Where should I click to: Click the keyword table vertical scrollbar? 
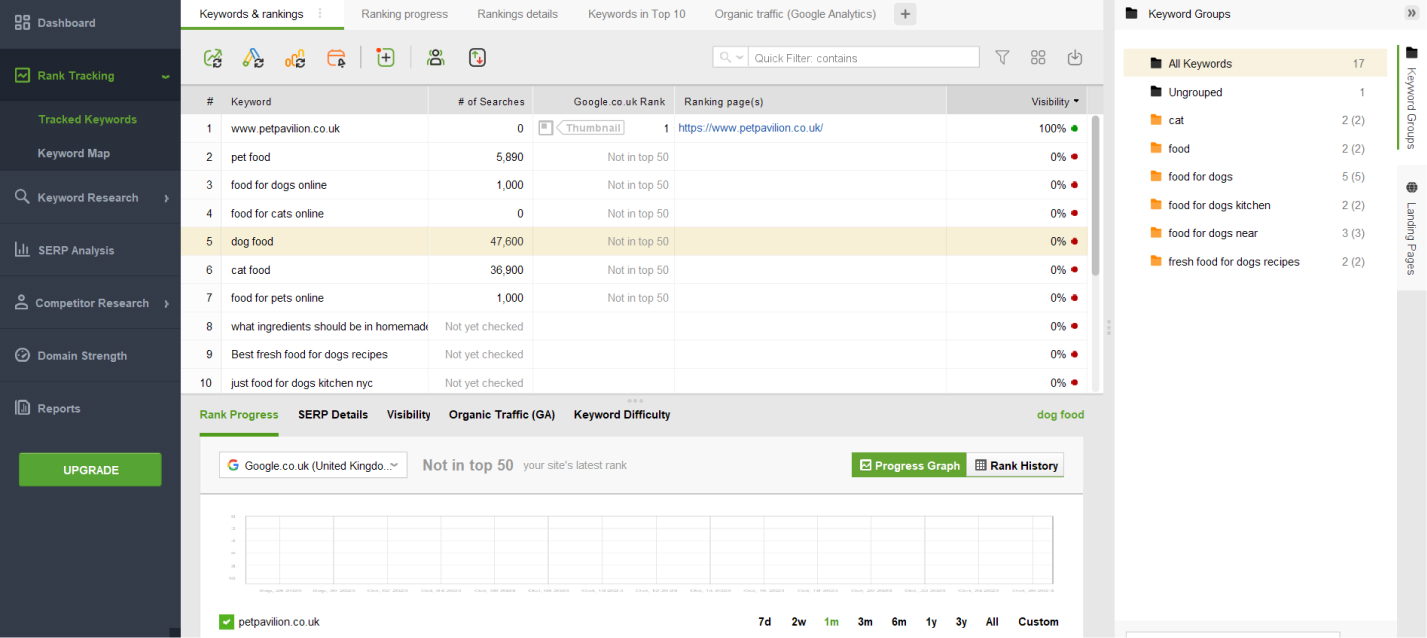[x=1095, y=195]
